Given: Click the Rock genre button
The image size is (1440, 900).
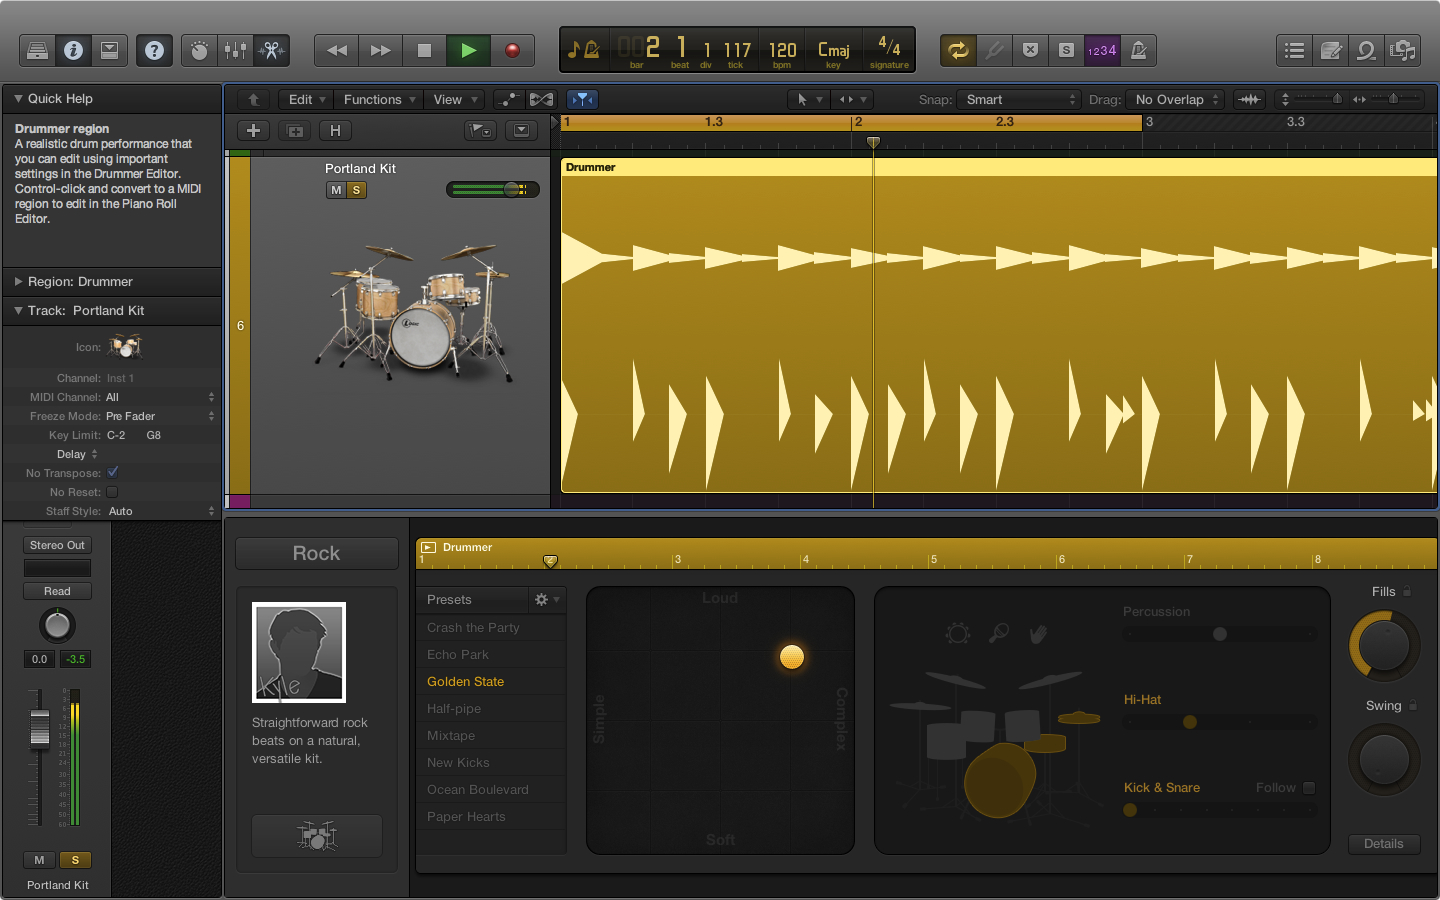Looking at the screenshot, I should 316,553.
